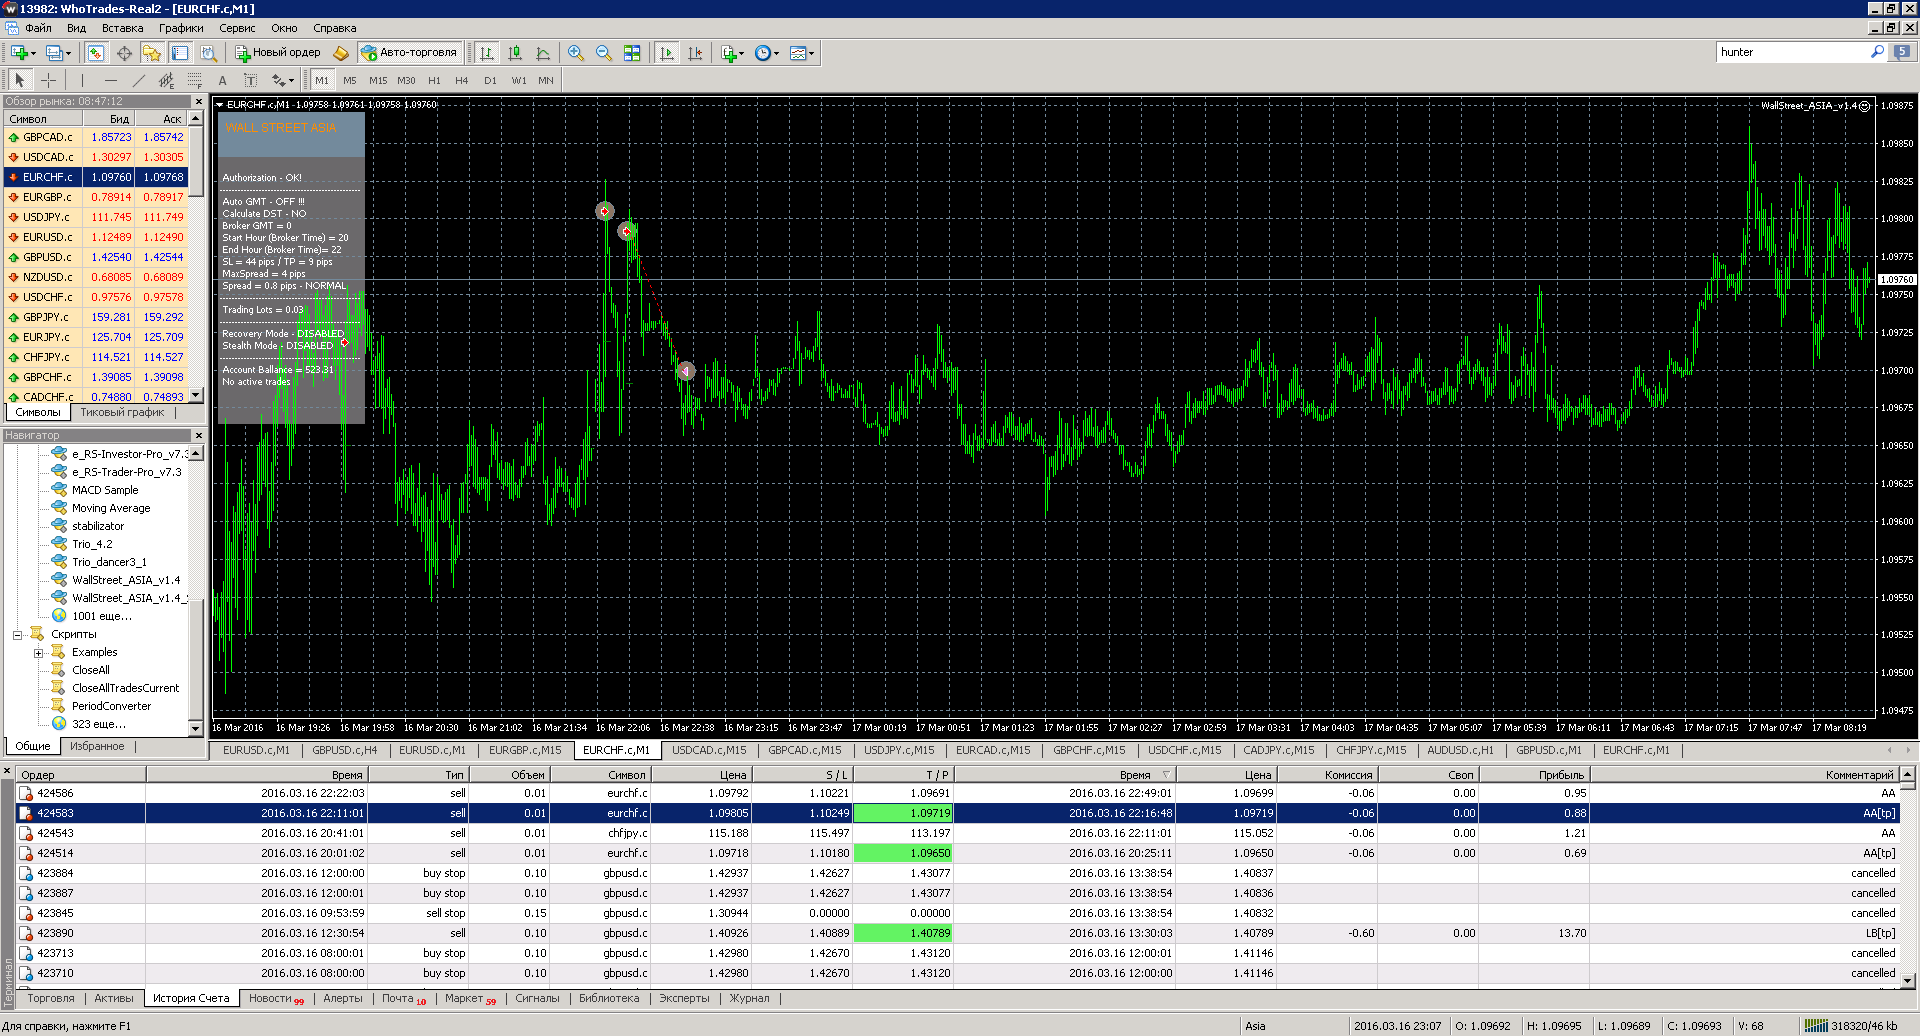Screen dimensions: 1920x1036
Task: Switch timeframe to D1
Action: coord(490,80)
